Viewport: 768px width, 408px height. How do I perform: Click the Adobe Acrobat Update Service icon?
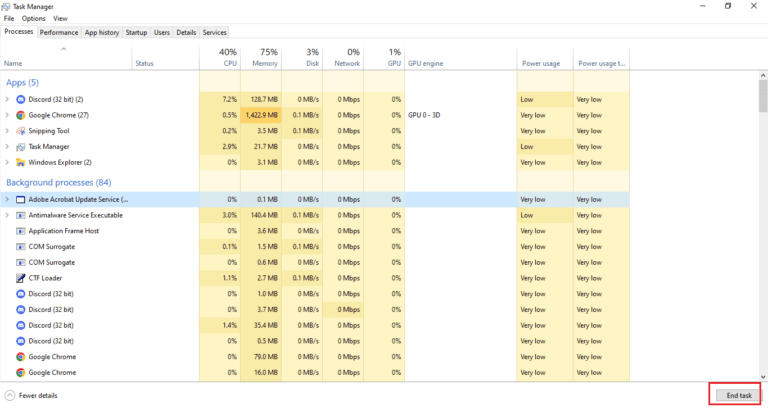(x=21, y=199)
